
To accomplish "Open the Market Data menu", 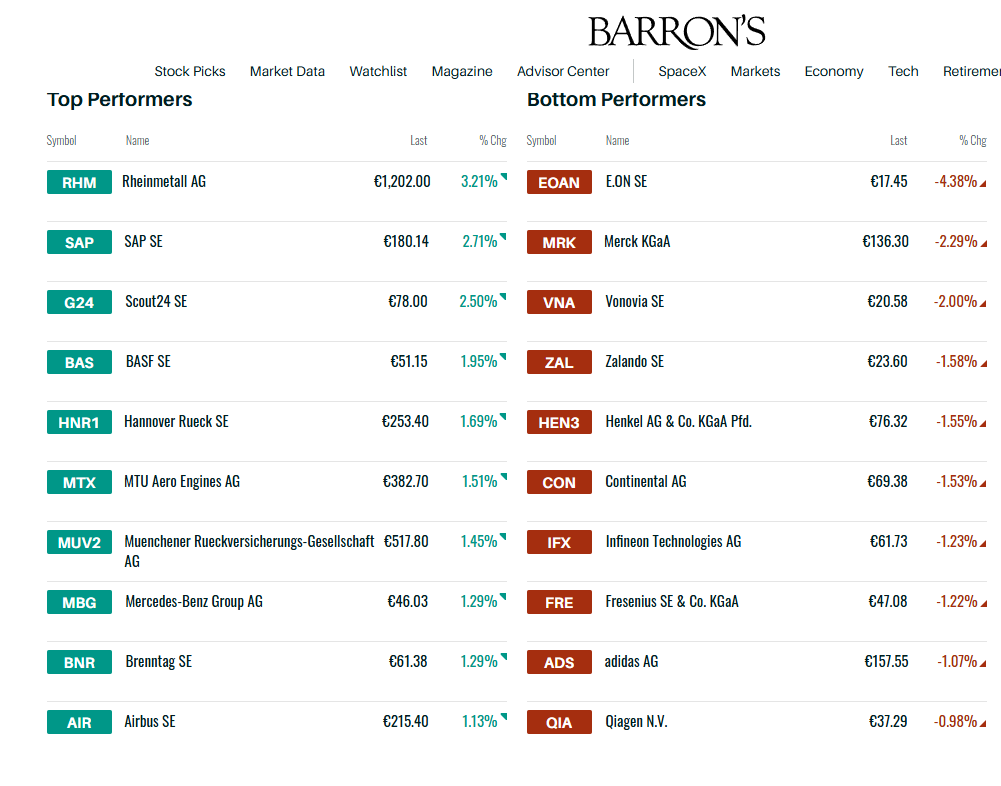I will pos(287,72).
